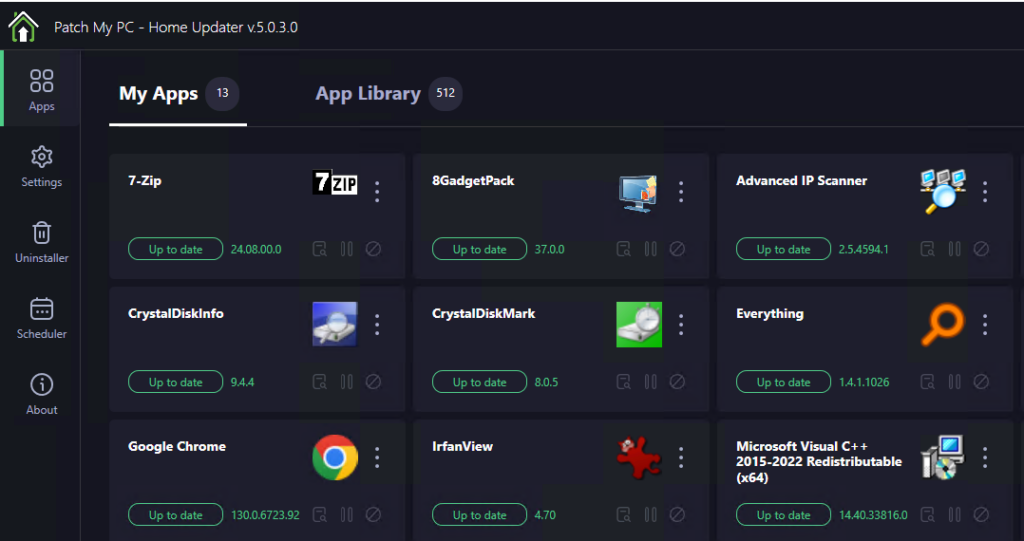
Task: Toggle the ignore icon for CrystalDiskInfo
Action: (373, 382)
